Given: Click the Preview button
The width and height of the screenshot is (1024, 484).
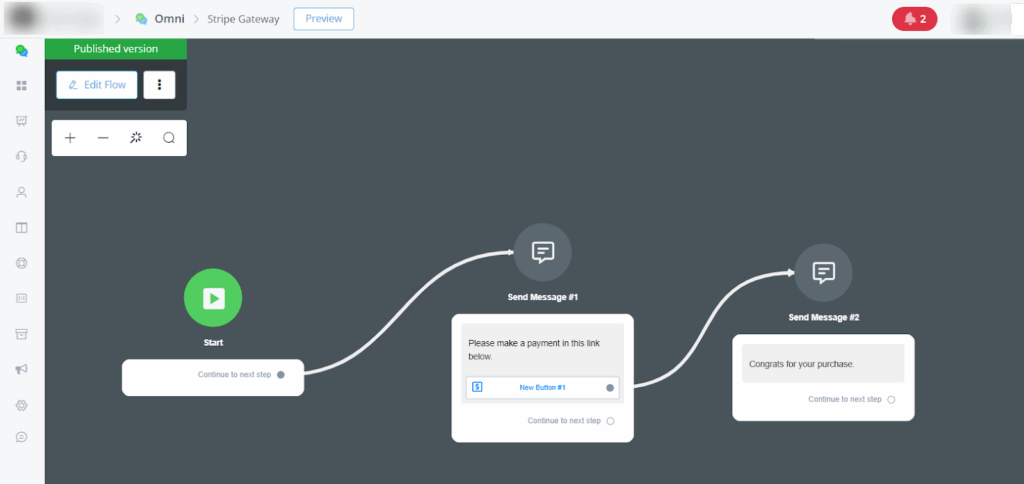Looking at the screenshot, I should (323, 19).
